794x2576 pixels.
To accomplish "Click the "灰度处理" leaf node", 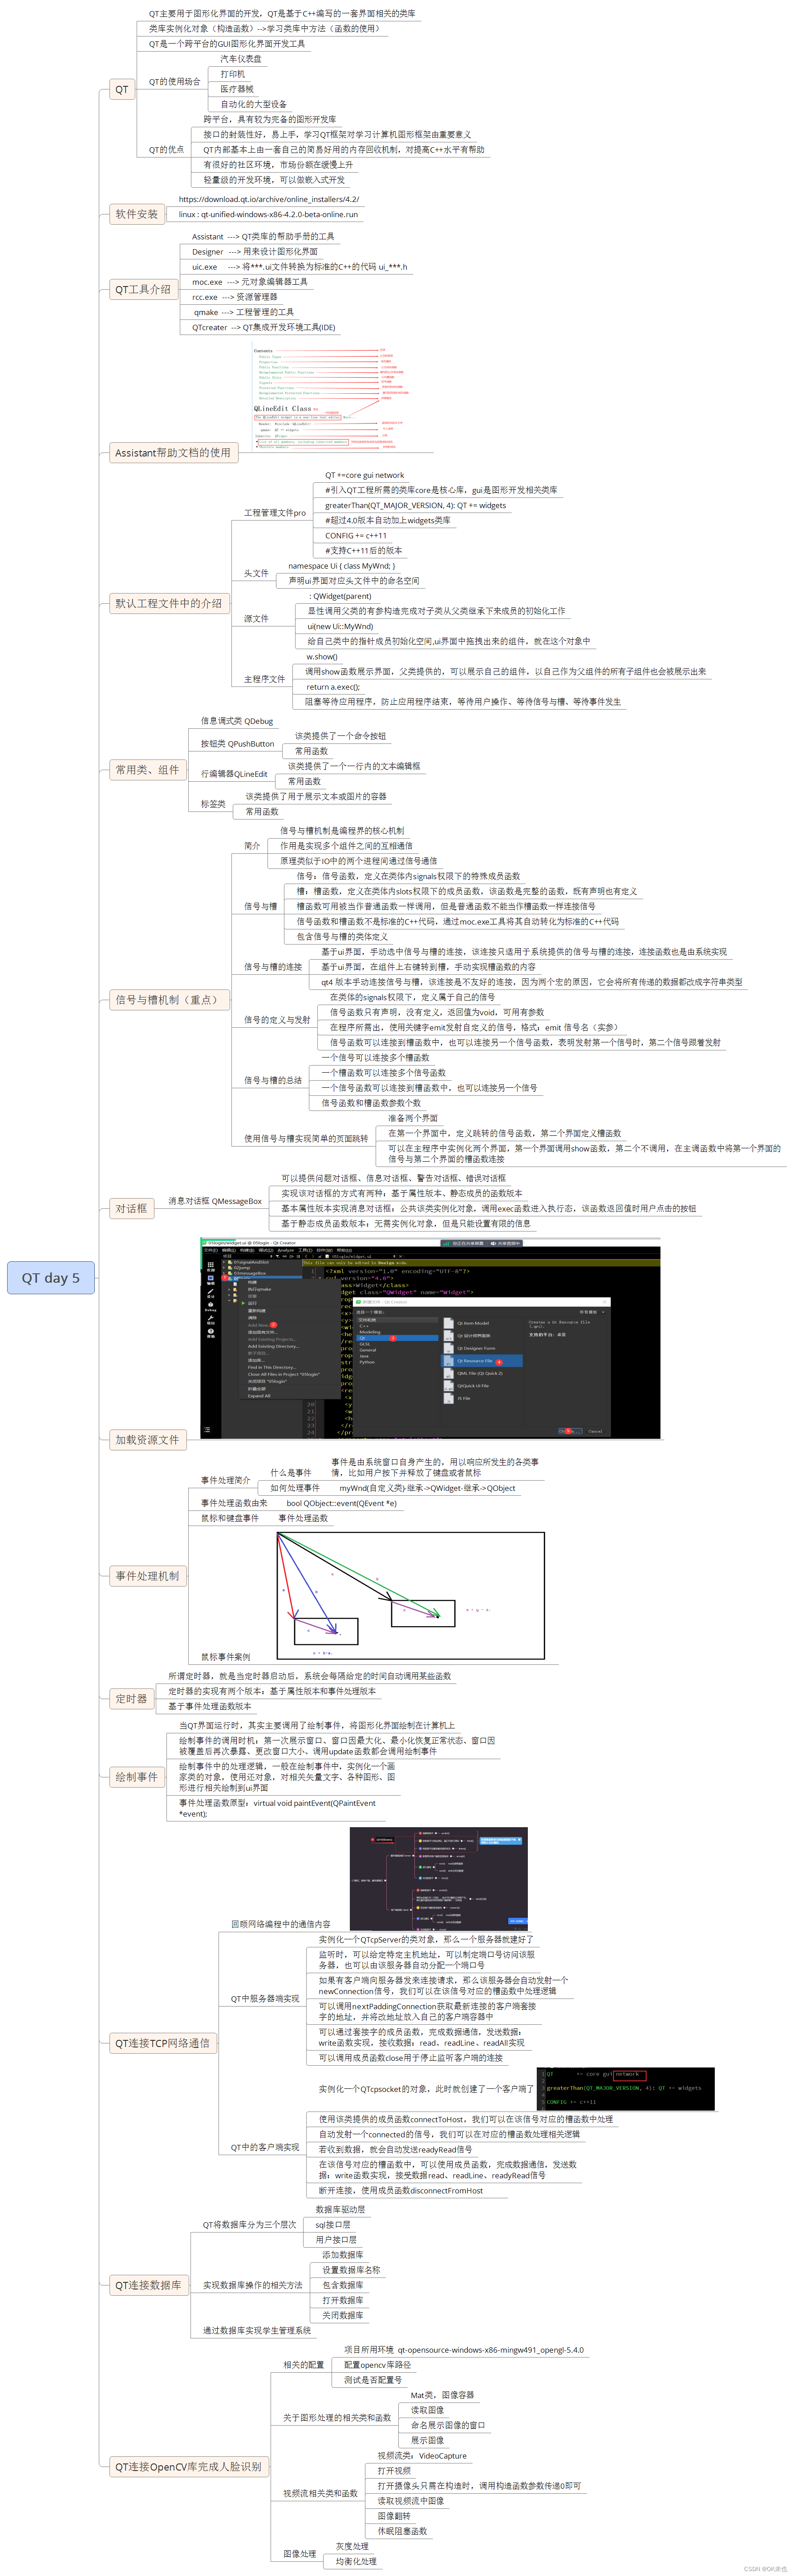I will click(352, 2546).
